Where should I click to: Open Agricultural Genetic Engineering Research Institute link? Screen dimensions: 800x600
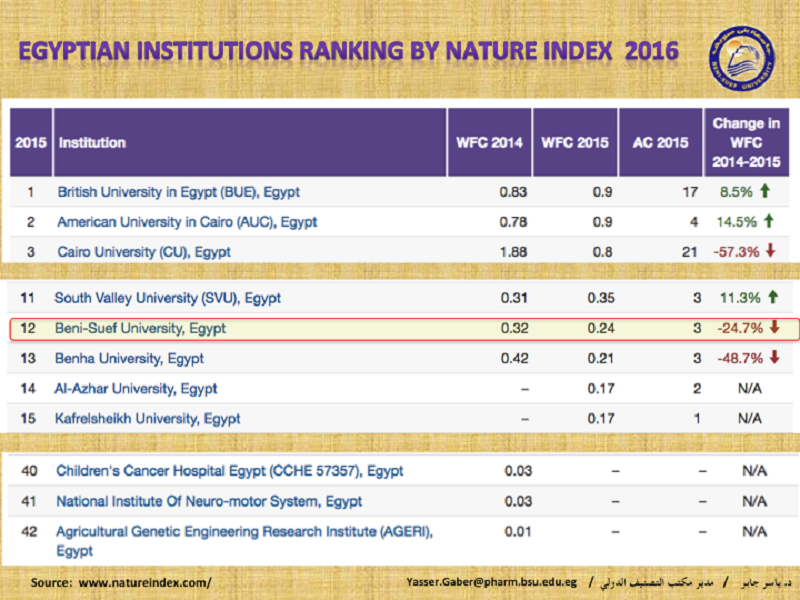coord(245,541)
